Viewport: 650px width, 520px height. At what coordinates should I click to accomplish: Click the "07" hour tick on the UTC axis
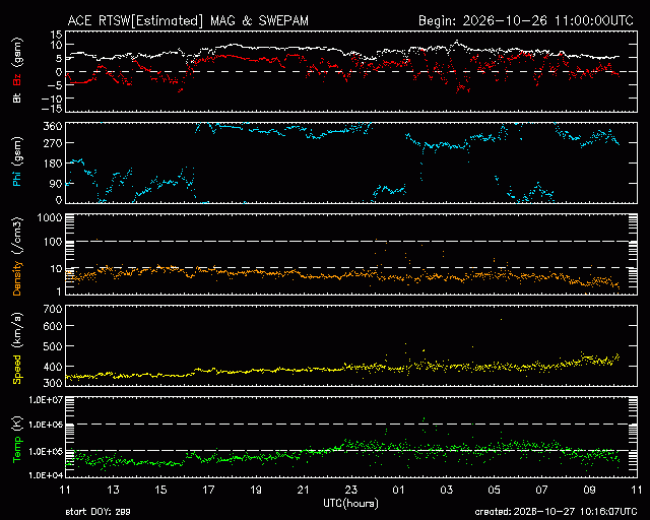pos(542,490)
